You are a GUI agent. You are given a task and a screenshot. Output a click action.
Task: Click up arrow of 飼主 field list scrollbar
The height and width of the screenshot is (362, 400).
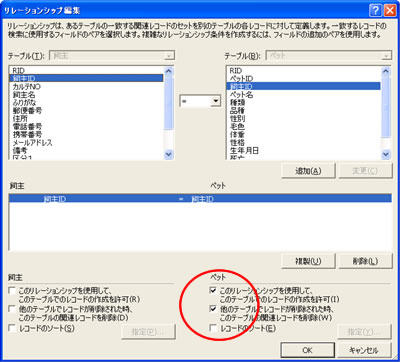click(x=169, y=71)
